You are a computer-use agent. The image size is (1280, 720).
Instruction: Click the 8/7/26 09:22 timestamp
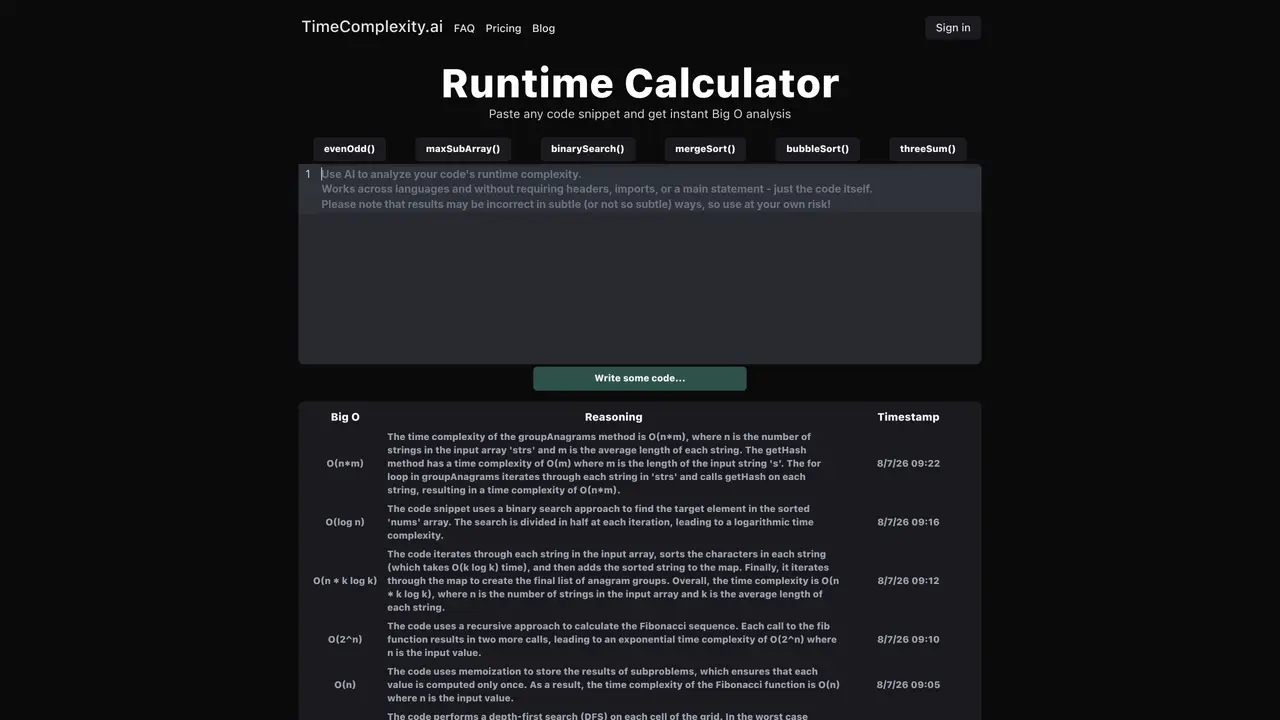click(908, 464)
